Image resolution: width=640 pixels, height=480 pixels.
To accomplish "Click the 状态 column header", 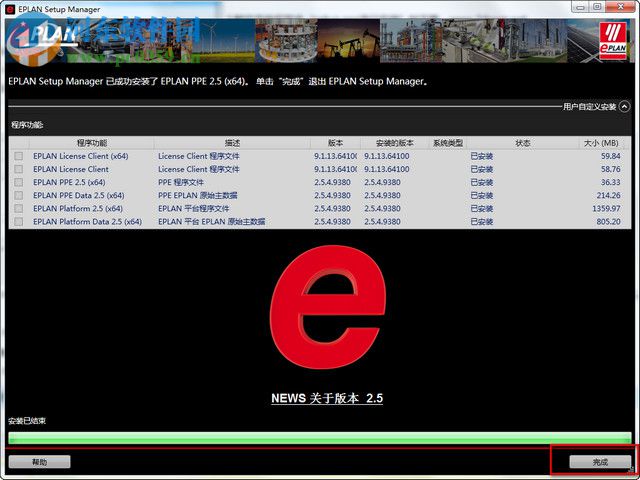I will (522, 143).
